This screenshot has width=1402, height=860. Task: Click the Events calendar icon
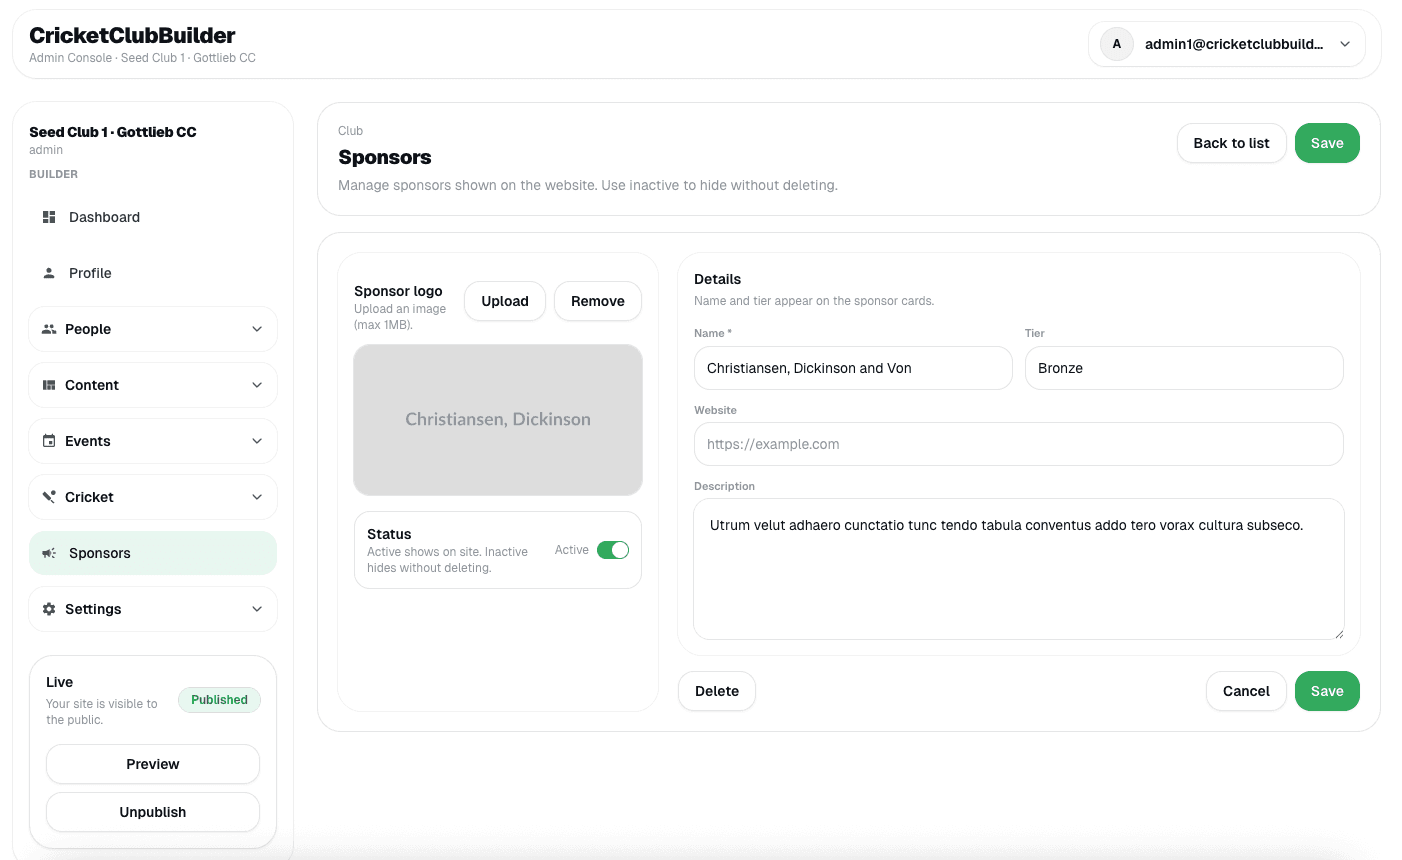(x=49, y=441)
